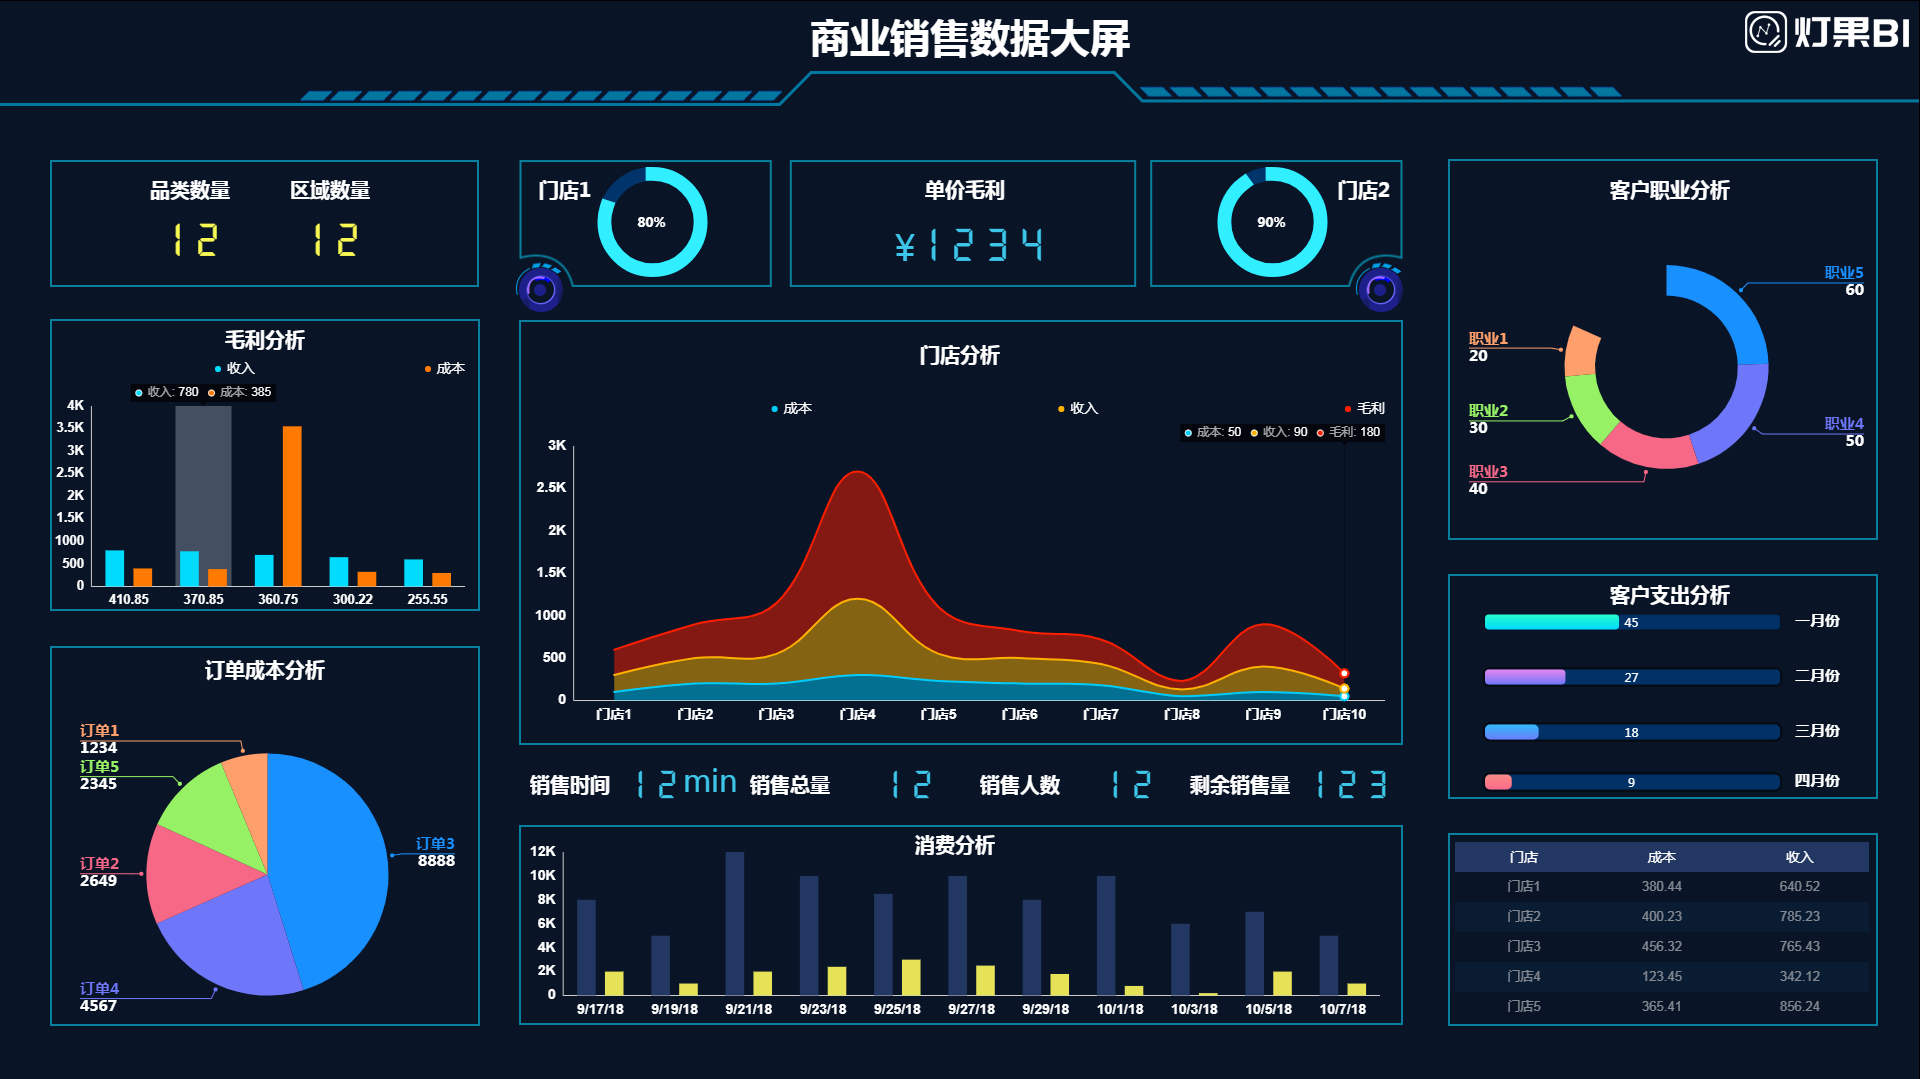This screenshot has height=1079, width=1920.
Task: Click the 灯果BI logo icon
Action: click(1765, 32)
